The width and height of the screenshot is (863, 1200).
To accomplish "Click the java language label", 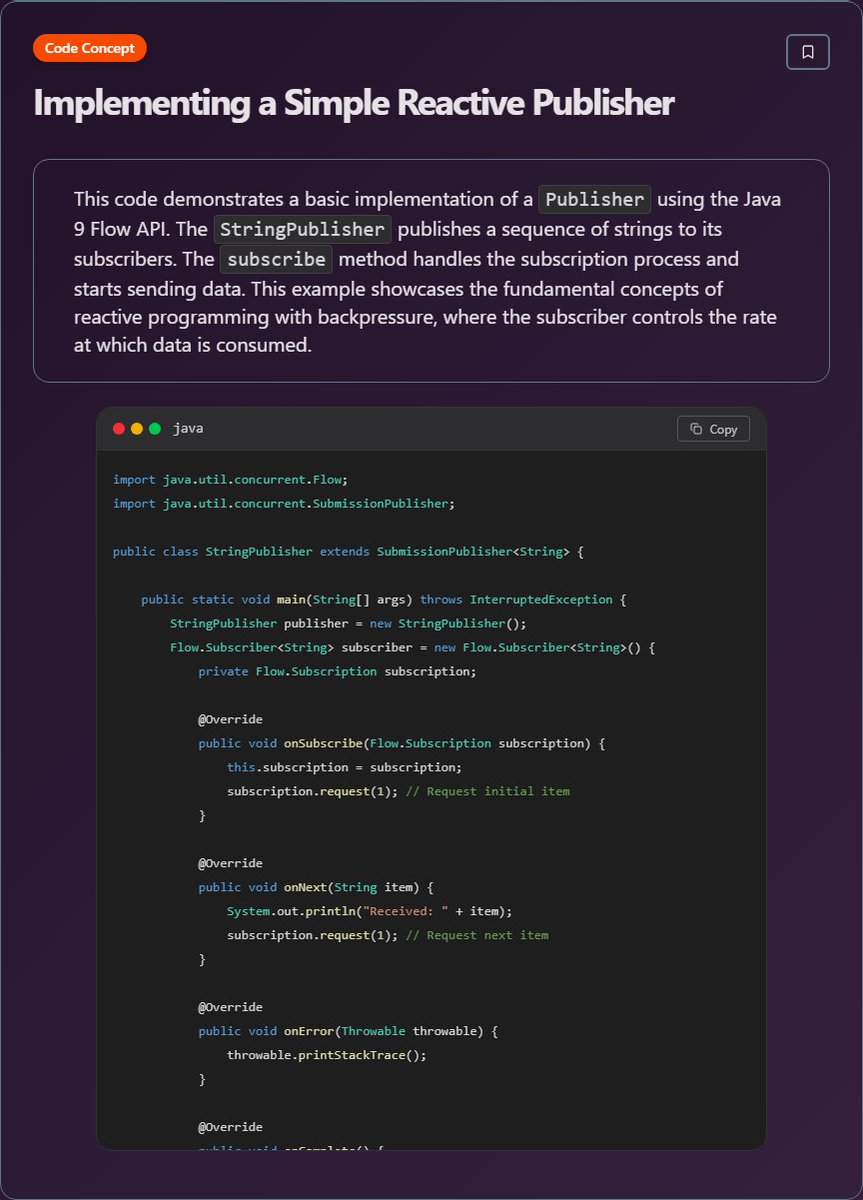I will (x=188, y=429).
